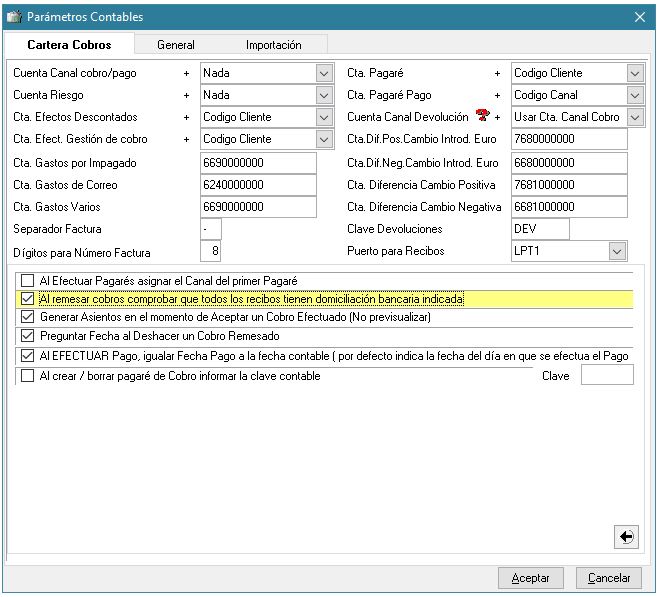The width and height of the screenshot is (660, 597).
Task: Click Clave Devoluciones field DEV
Action: (540, 229)
